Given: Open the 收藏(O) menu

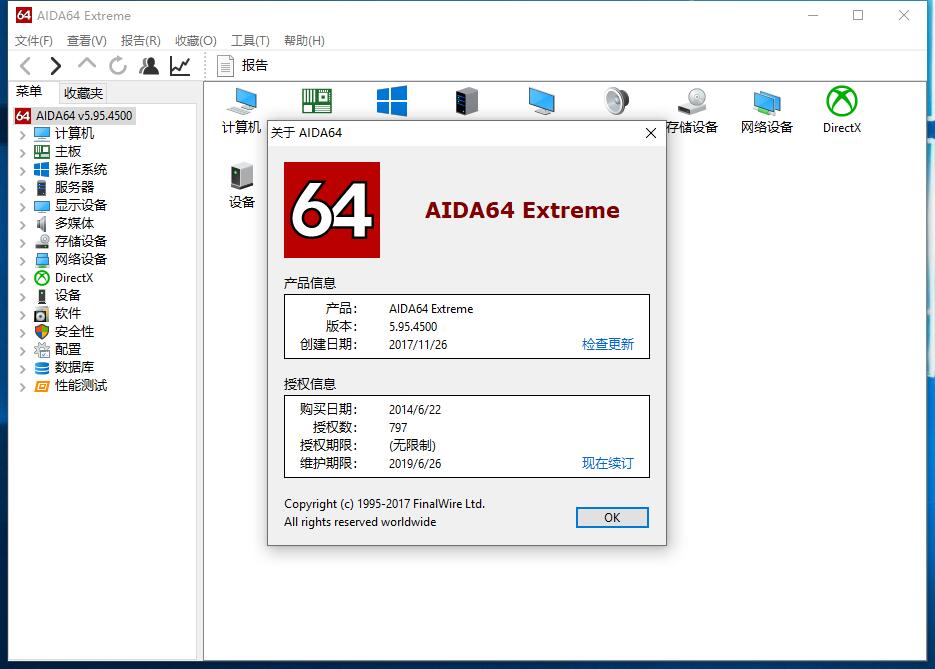Looking at the screenshot, I should click(196, 41).
